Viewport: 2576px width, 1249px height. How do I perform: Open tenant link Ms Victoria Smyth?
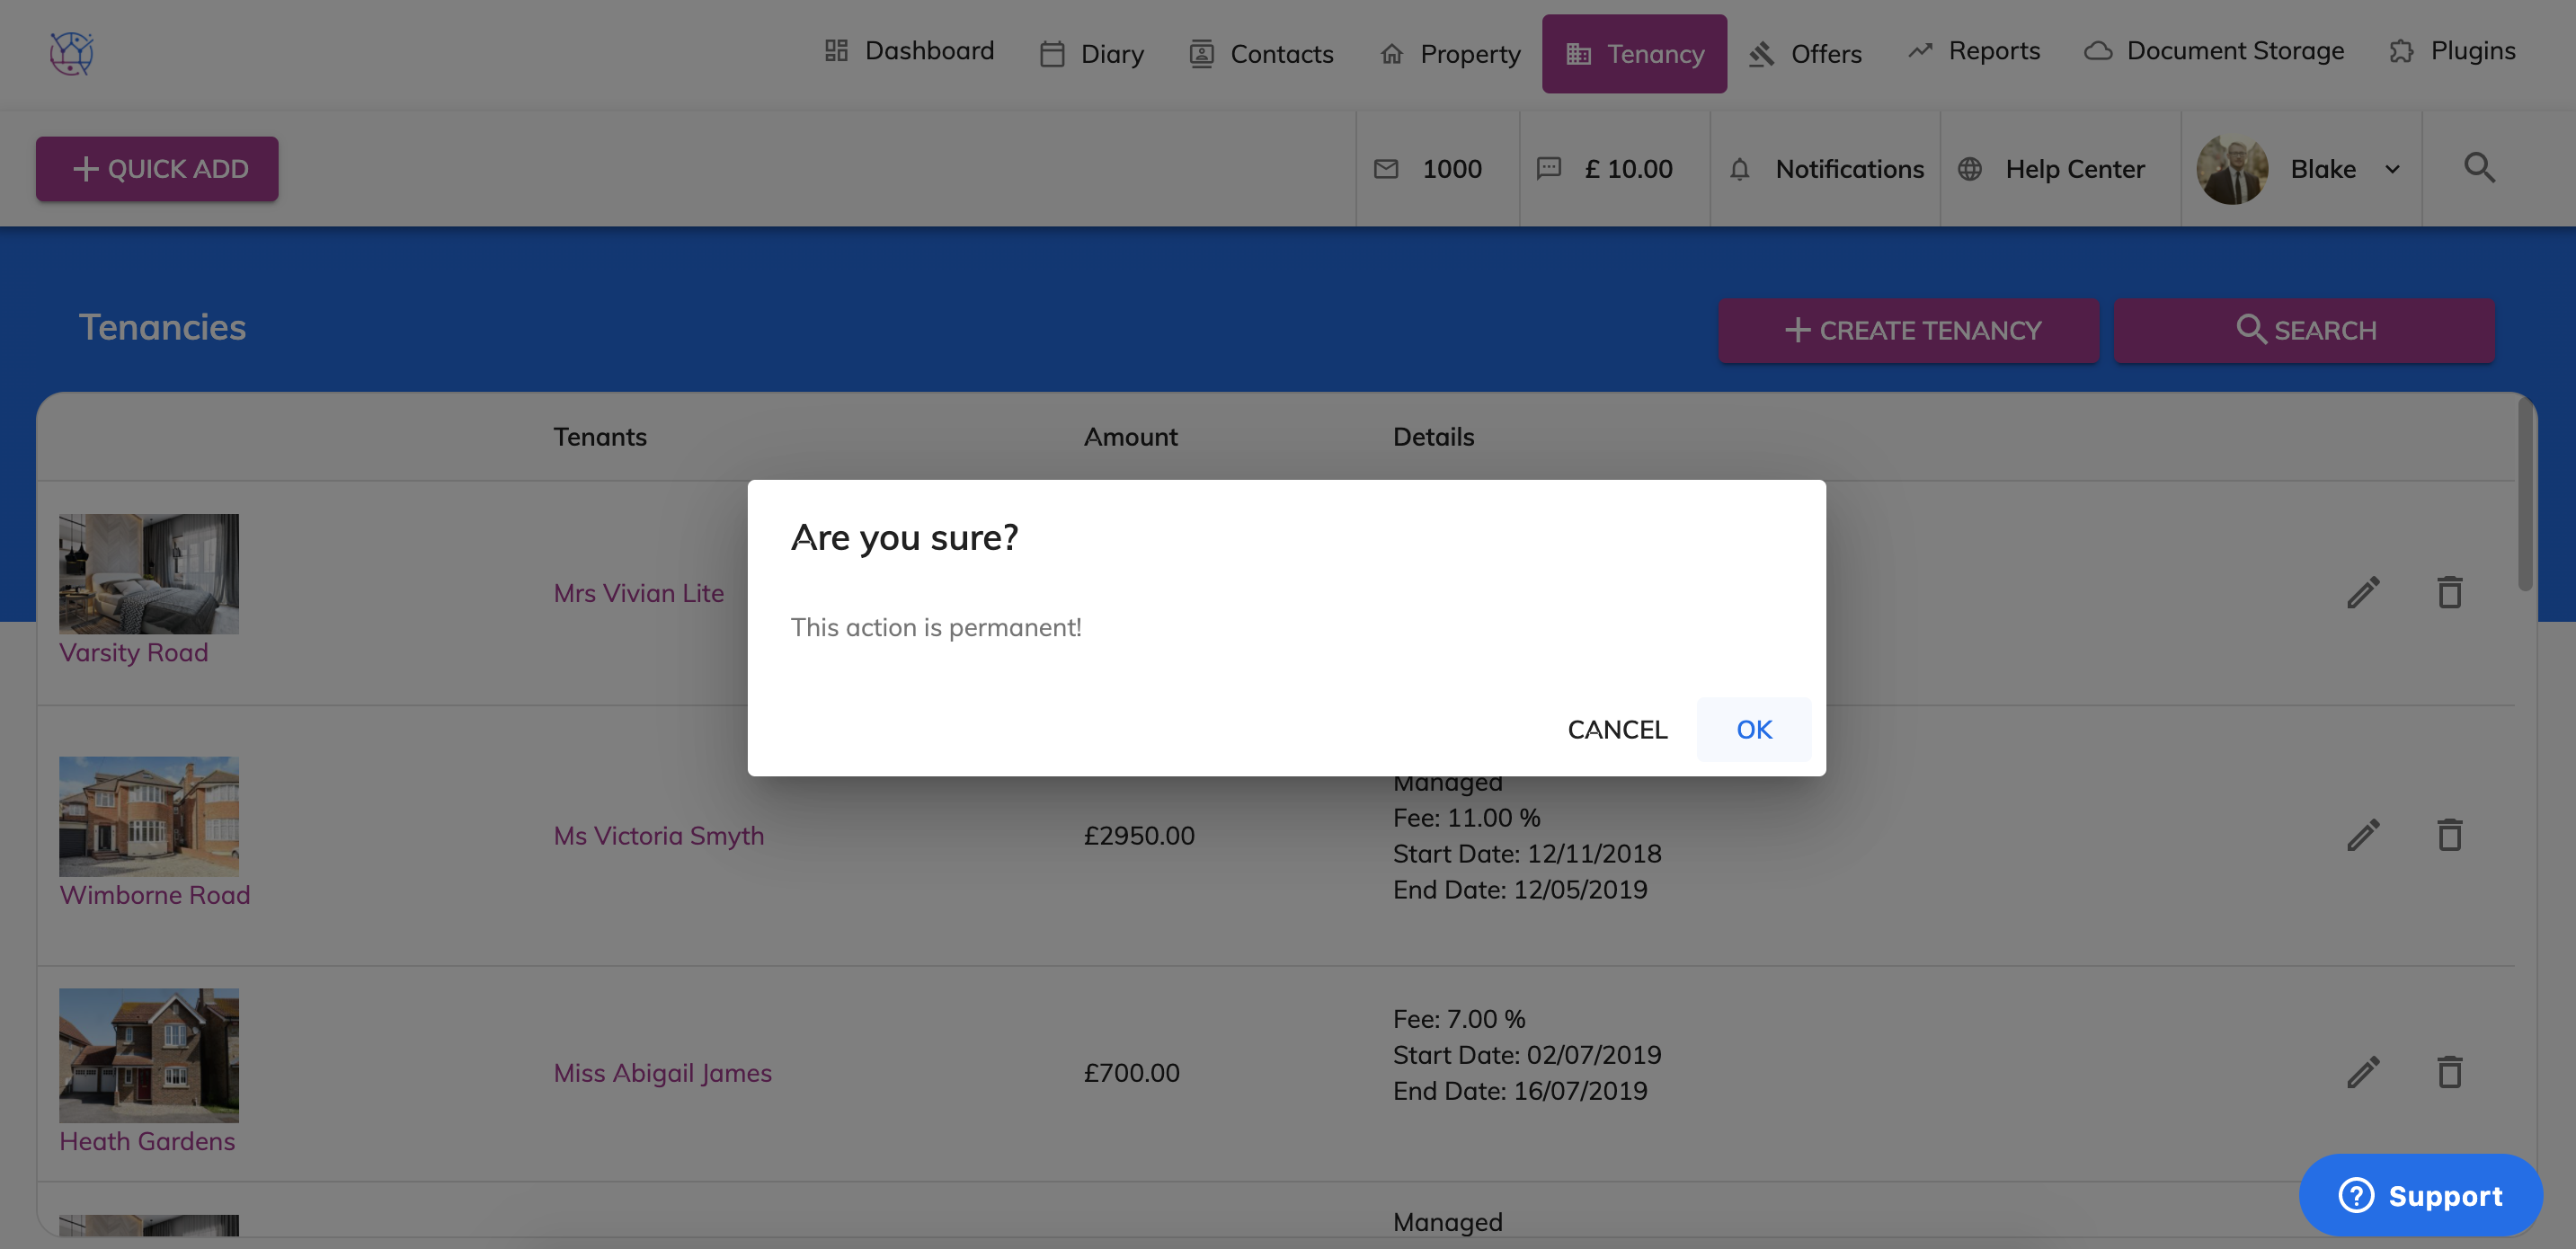[658, 835]
